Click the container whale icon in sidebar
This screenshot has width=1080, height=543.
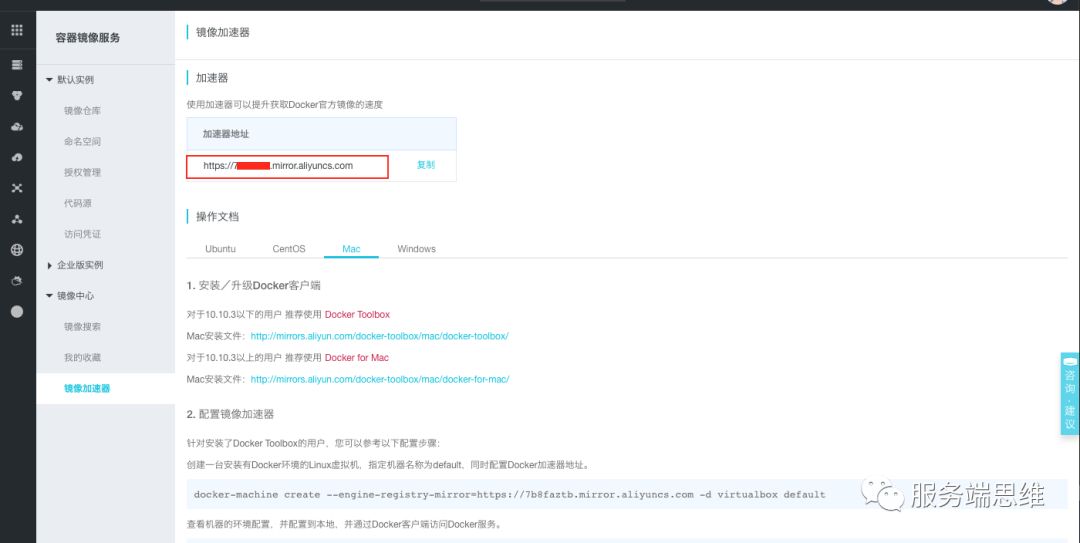coord(17,281)
